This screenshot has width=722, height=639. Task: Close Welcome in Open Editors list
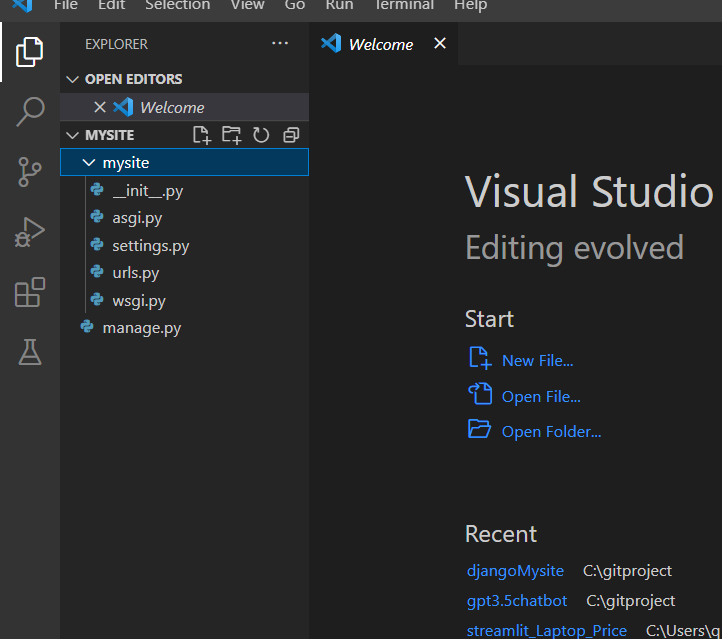pyautogui.click(x=99, y=107)
